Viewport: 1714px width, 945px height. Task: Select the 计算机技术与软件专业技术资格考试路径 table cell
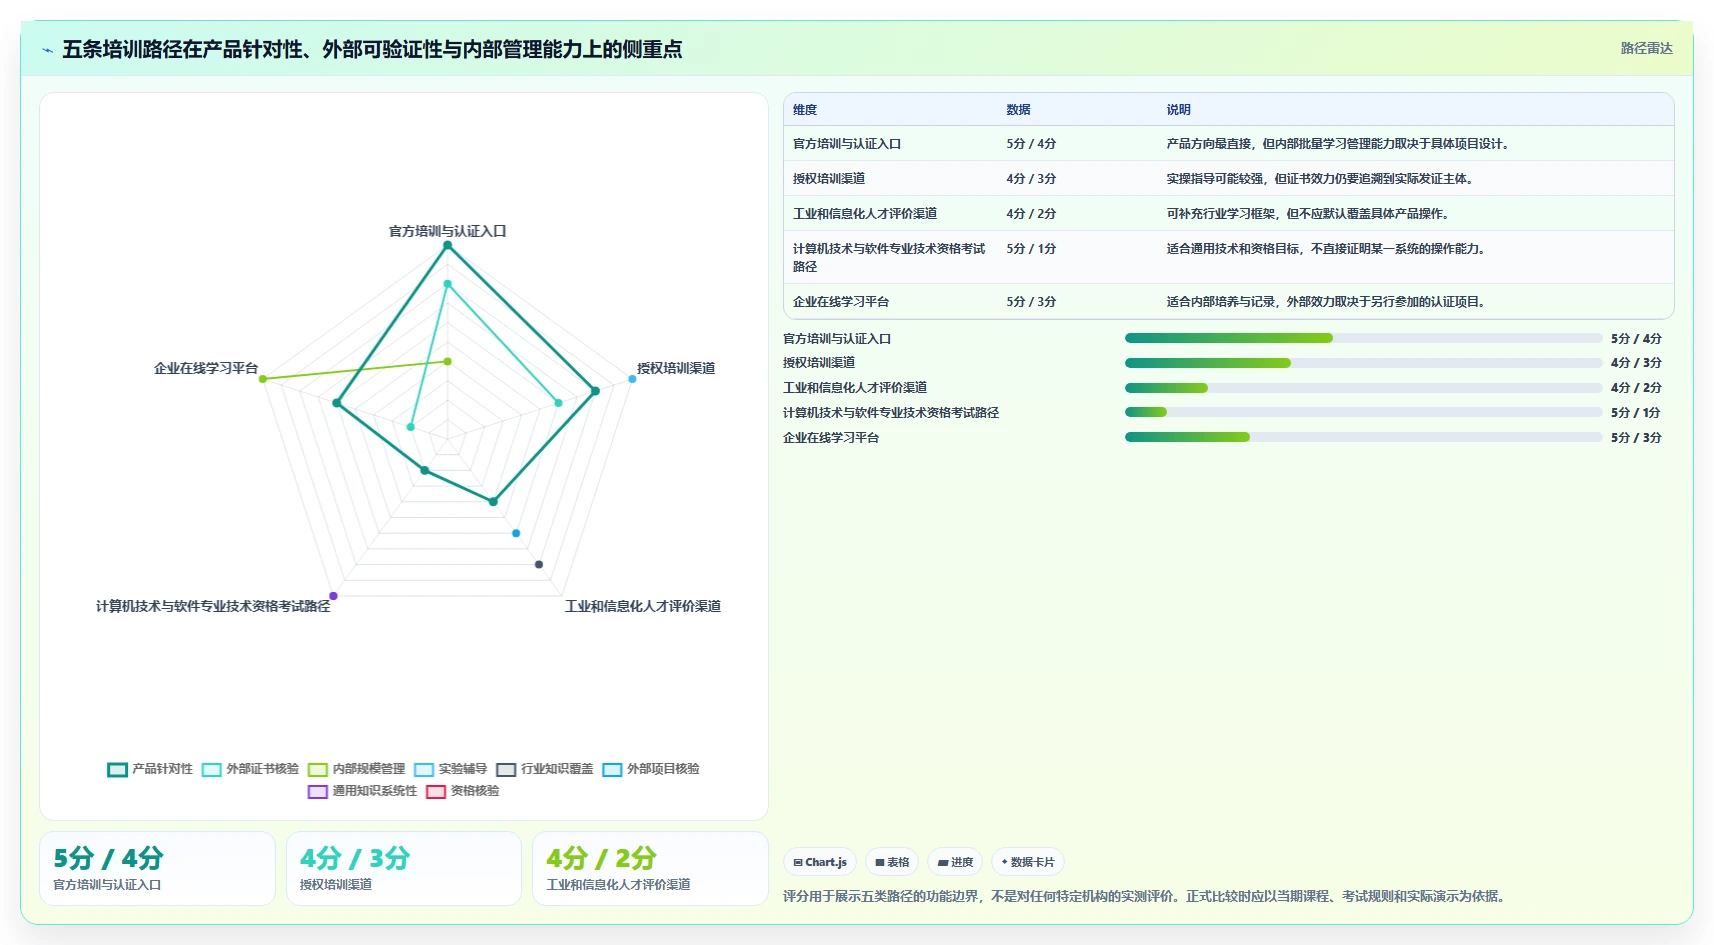tap(890, 258)
